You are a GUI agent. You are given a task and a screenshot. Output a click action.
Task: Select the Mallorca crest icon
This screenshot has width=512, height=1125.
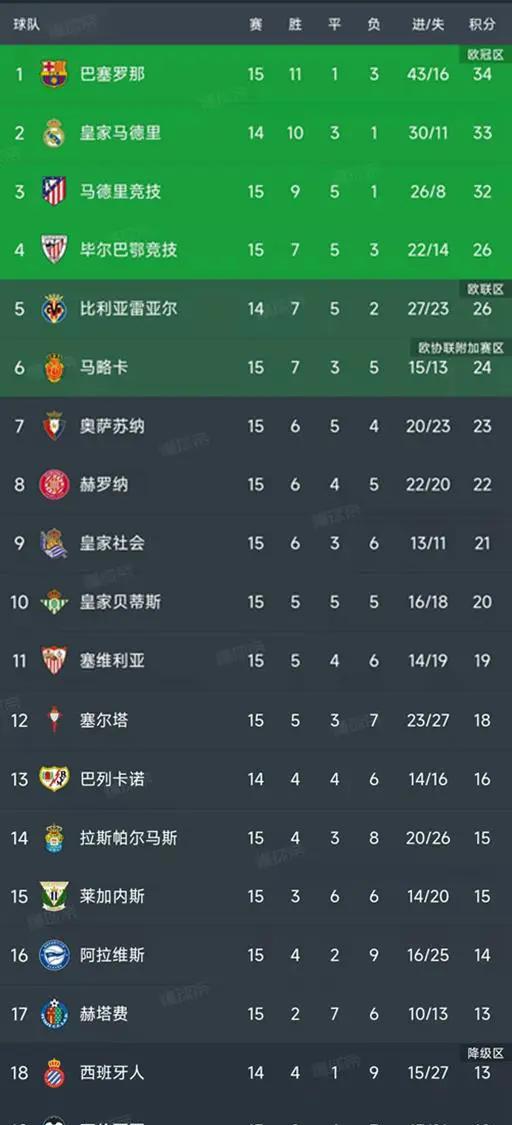(54, 367)
